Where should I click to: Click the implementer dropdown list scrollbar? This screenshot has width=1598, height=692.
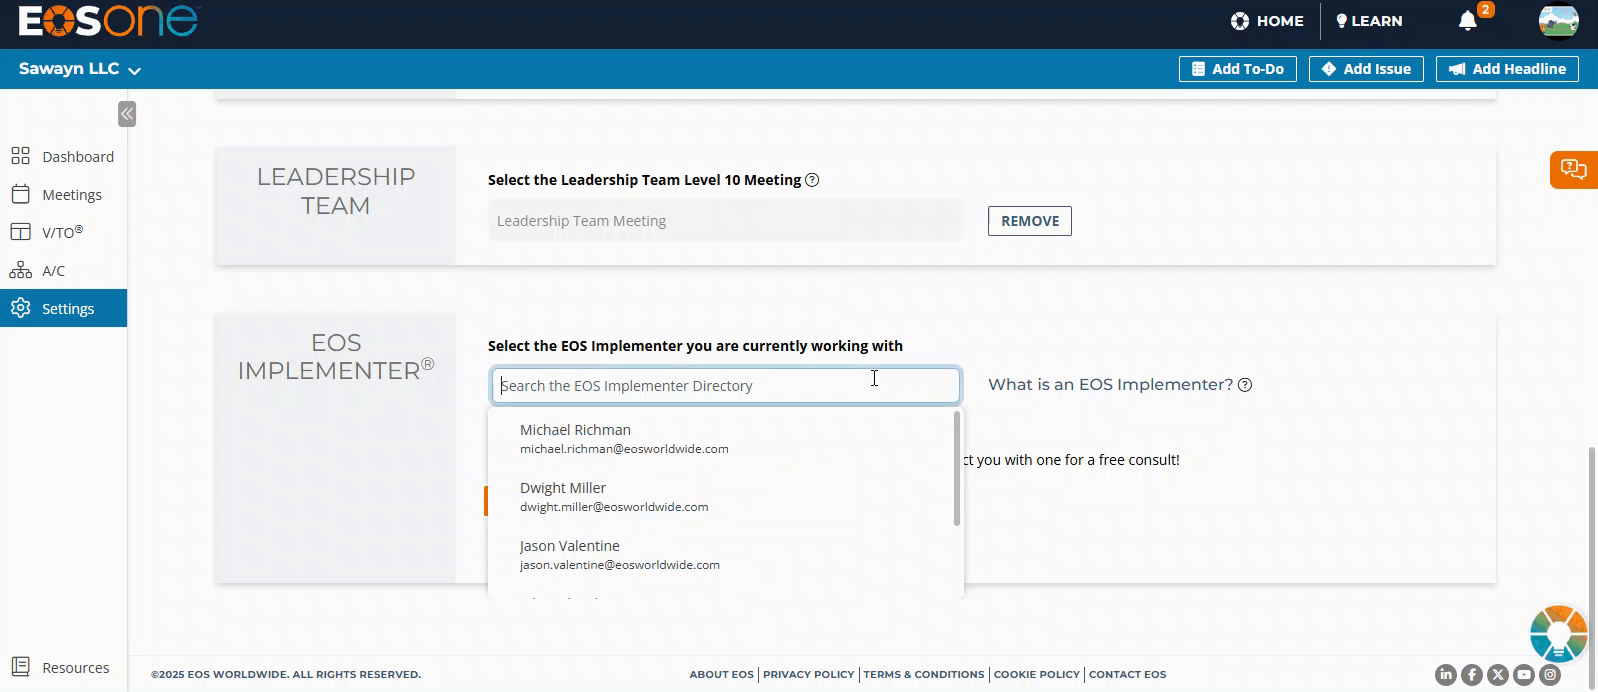(x=957, y=468)
